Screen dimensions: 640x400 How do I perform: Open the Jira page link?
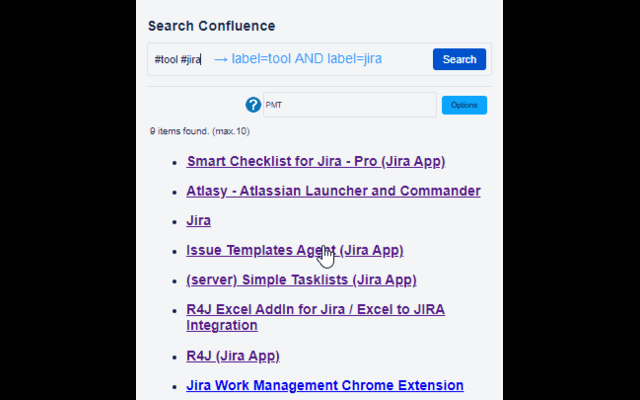pos(198,220)
